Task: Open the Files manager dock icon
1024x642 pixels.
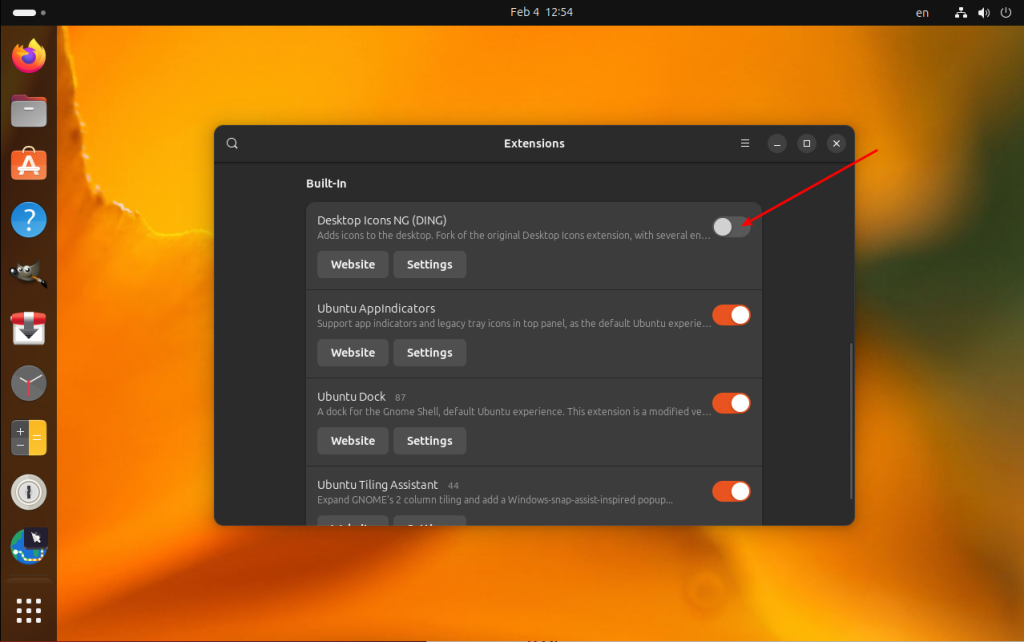Action: [29, 110]
